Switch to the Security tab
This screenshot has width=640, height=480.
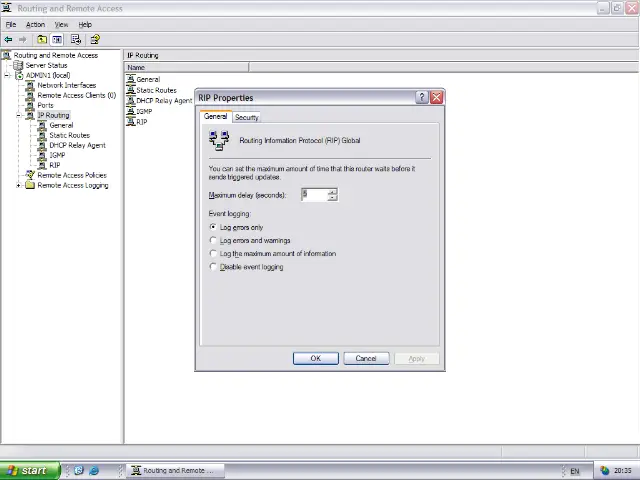coord(247,117)
